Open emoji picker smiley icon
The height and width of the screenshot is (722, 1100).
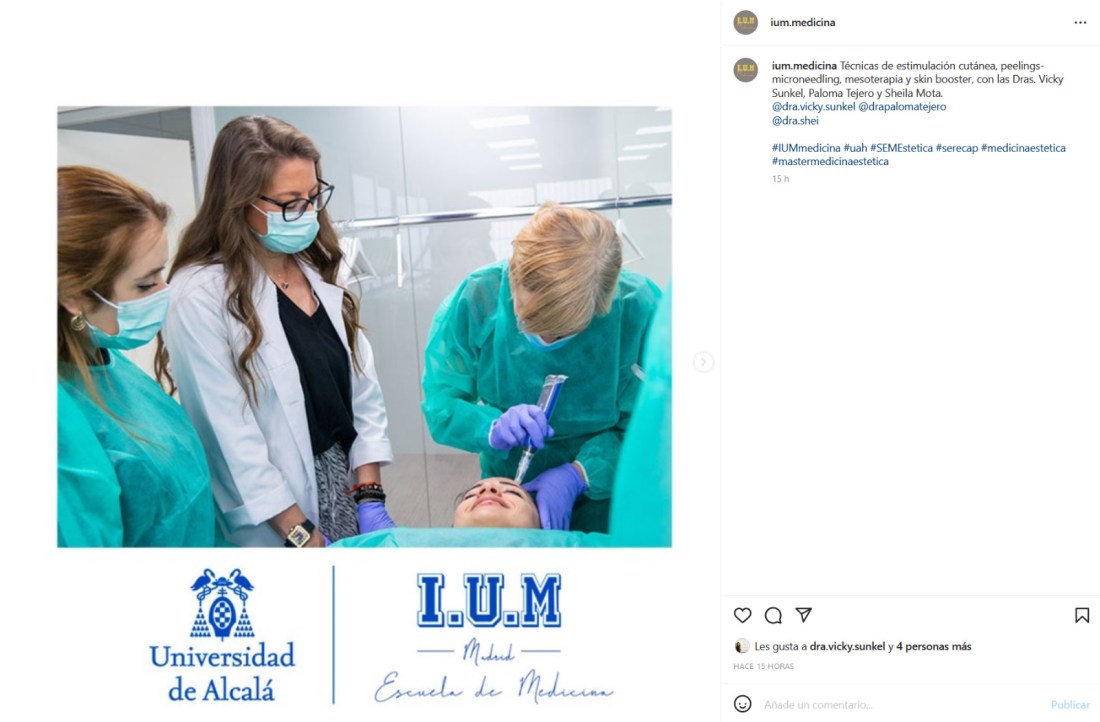(742, 703)
